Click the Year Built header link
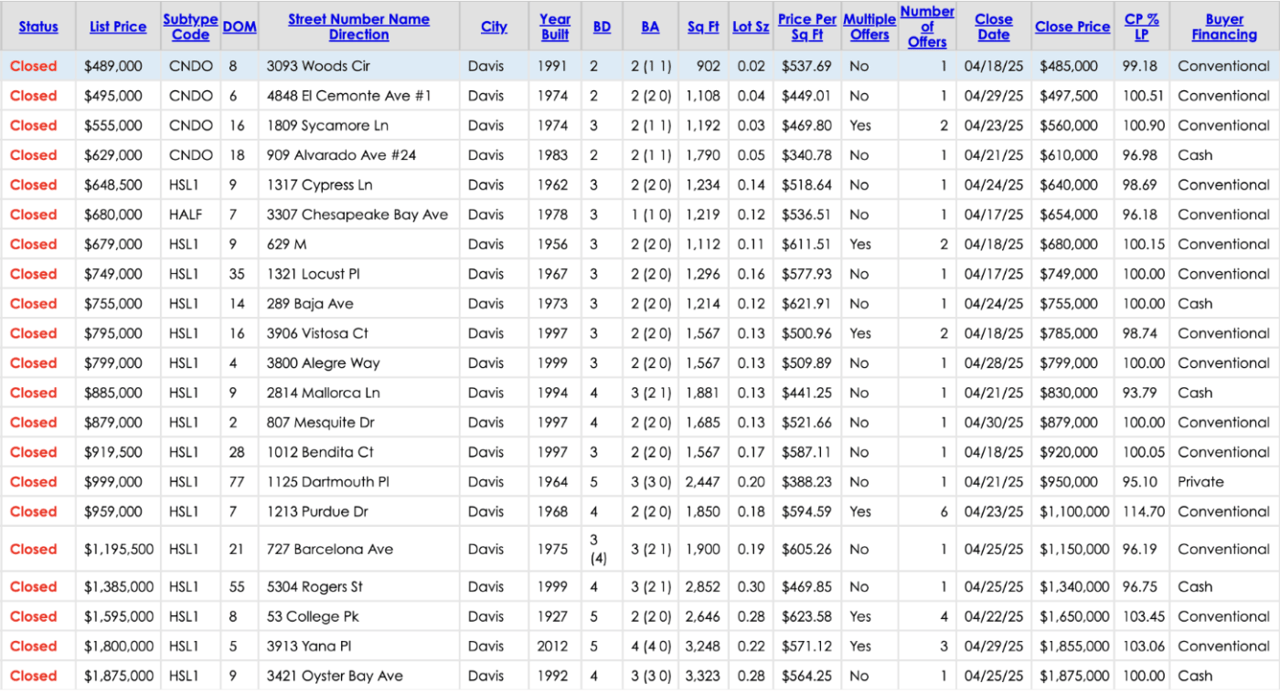Image resolution: width=1280 pixels, height=693 pixels. click(x=555, y=27)
